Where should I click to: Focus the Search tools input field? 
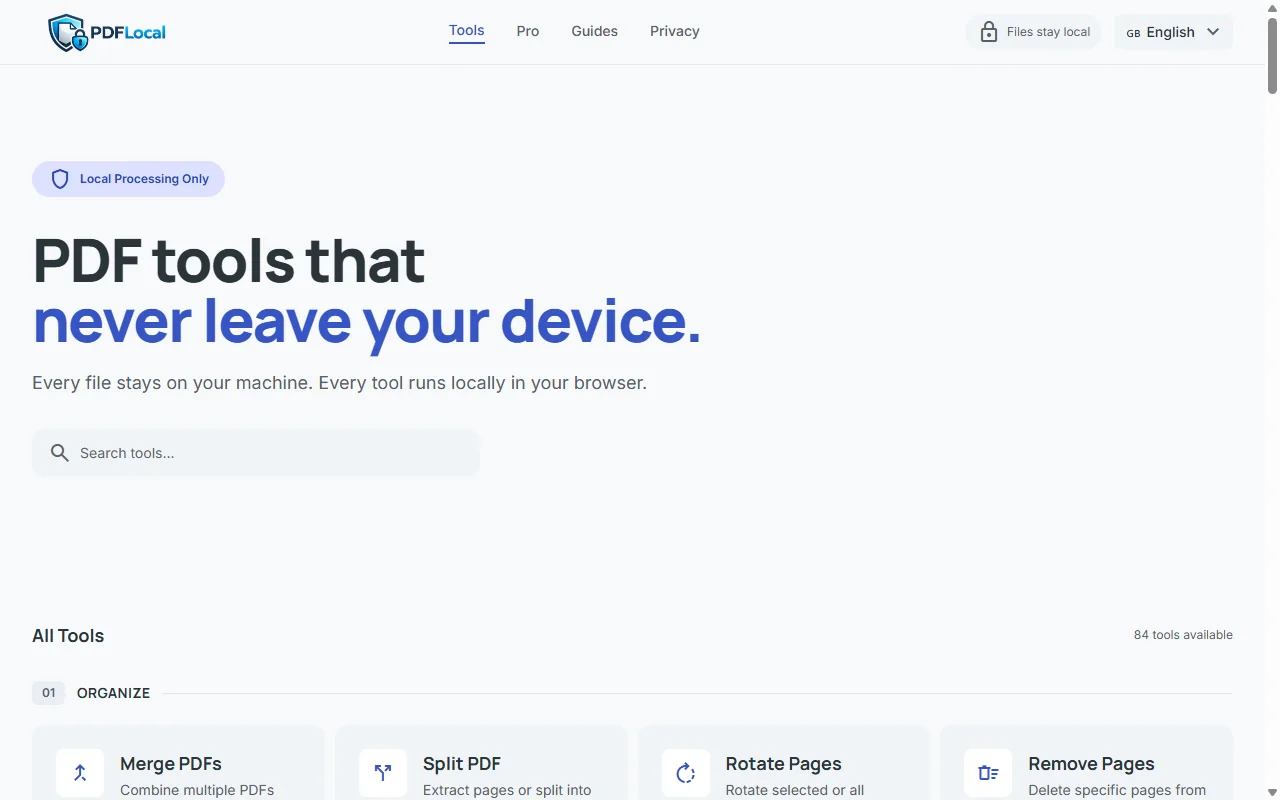click(x=256, y=453)
